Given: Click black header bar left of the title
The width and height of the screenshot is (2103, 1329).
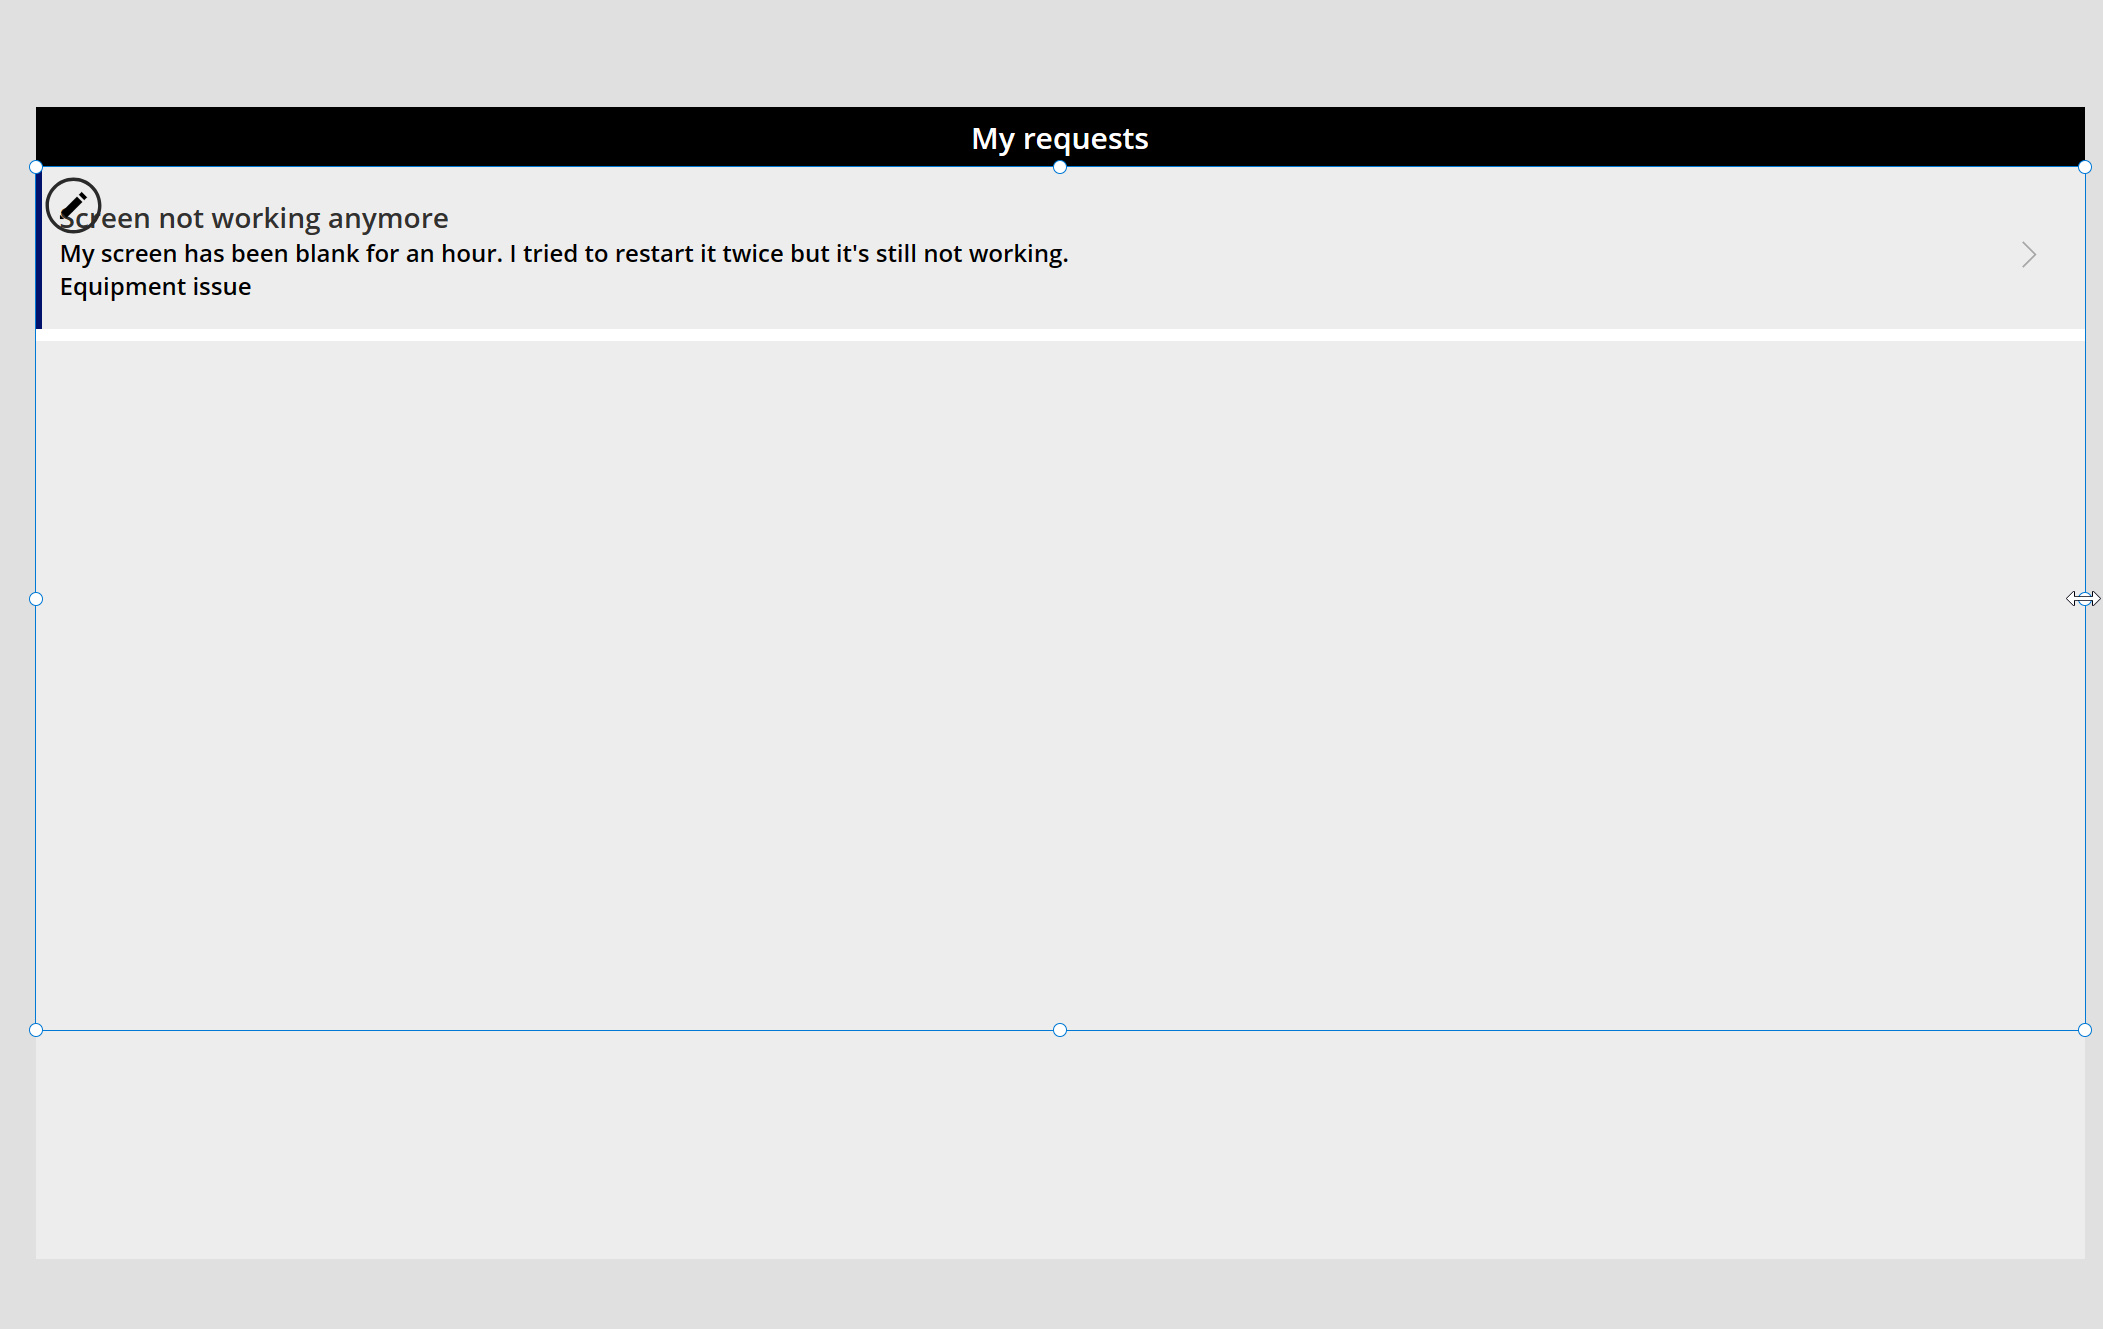Looking at the screenshot, I should pos(500,137).
